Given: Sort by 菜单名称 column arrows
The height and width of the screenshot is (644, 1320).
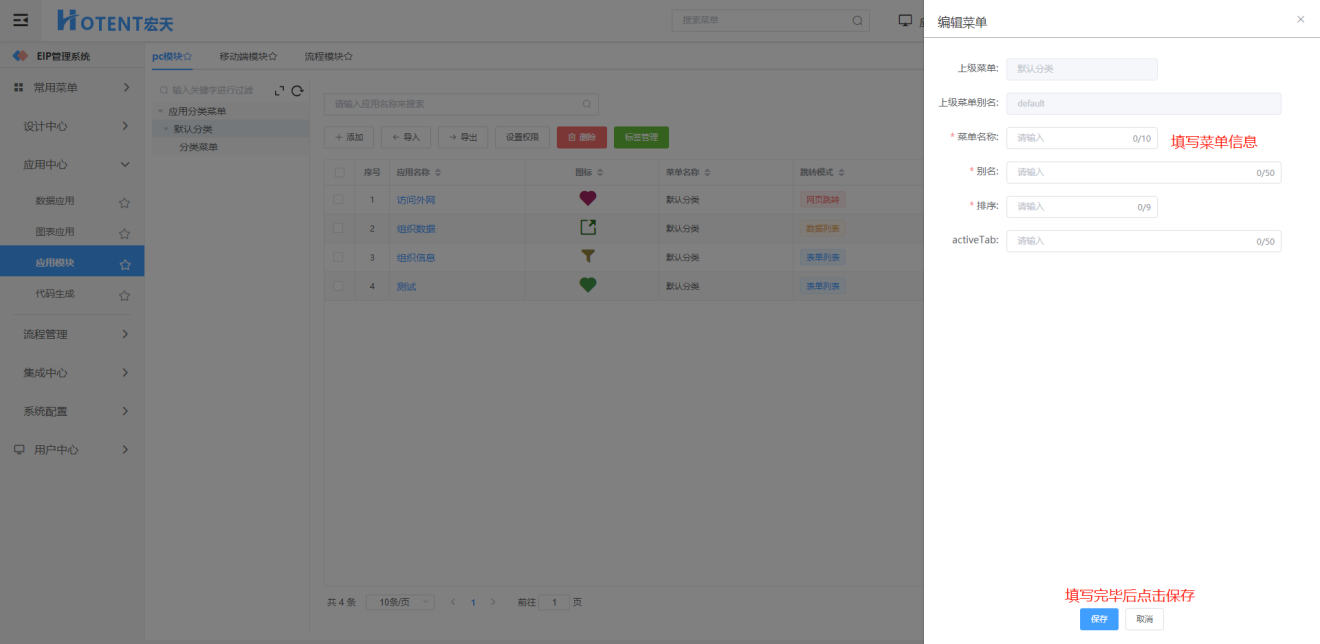Looking at the screenshot, I should click(707, 173).
